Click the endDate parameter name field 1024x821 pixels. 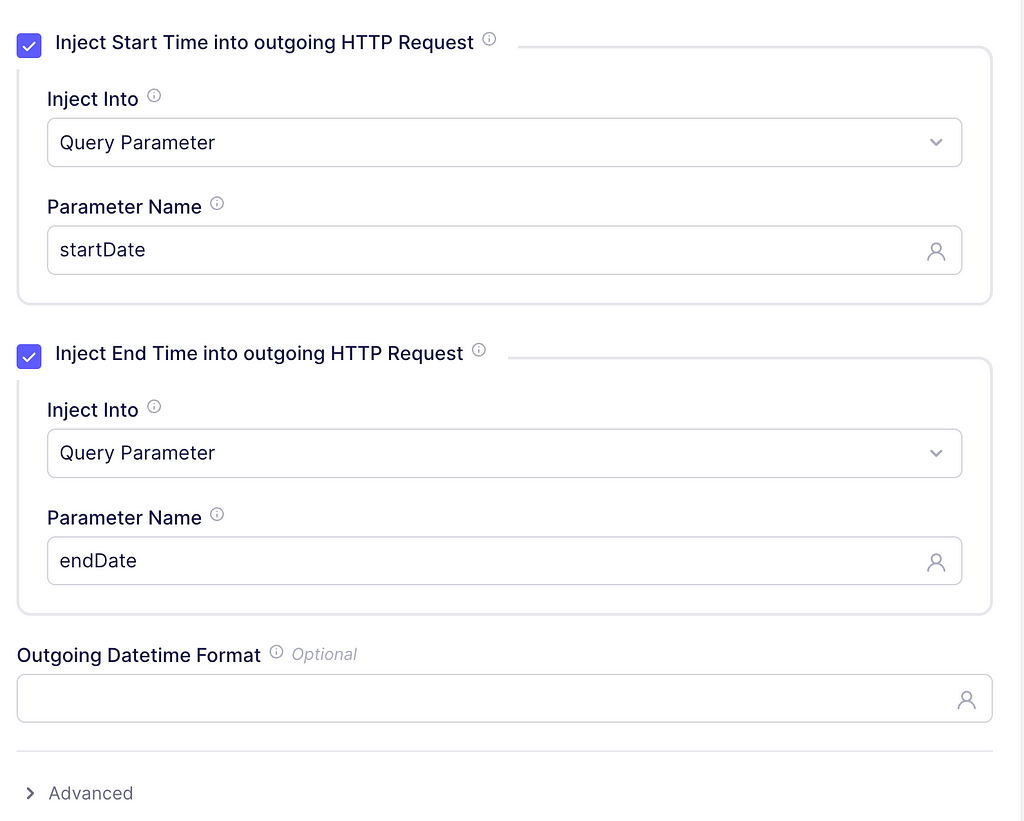(x=504, y=561)
